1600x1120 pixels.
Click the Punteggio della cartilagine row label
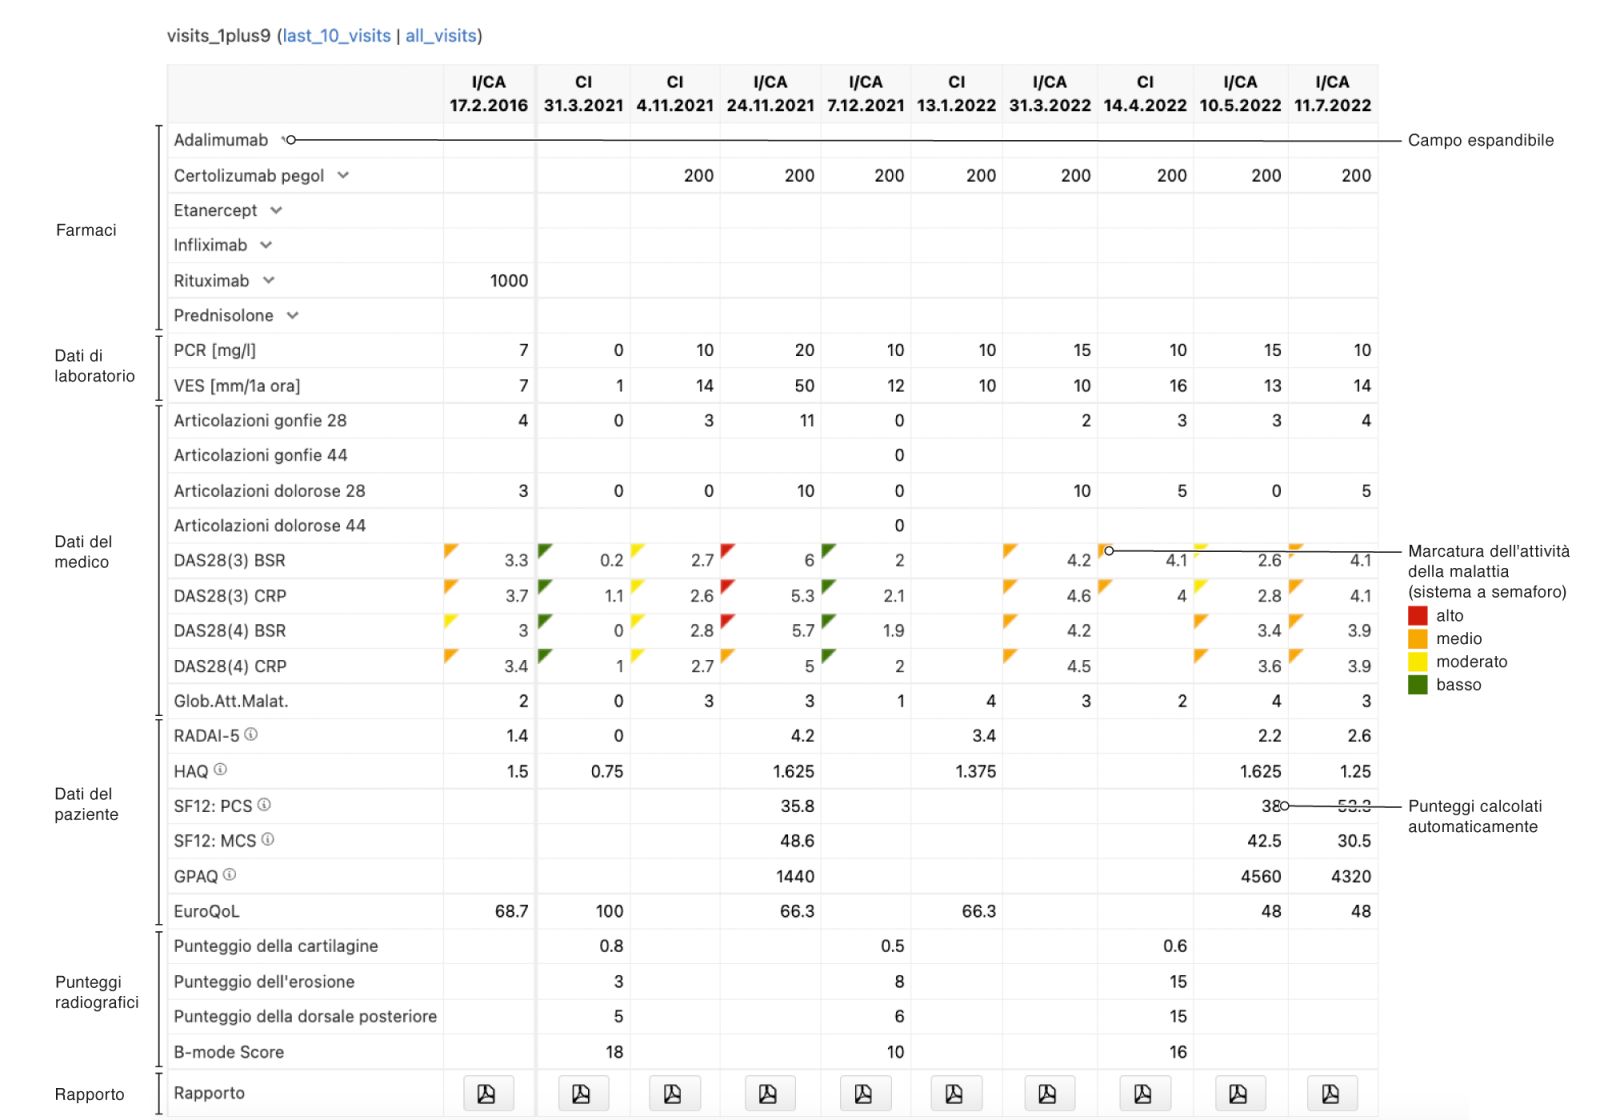click(276, 946)
